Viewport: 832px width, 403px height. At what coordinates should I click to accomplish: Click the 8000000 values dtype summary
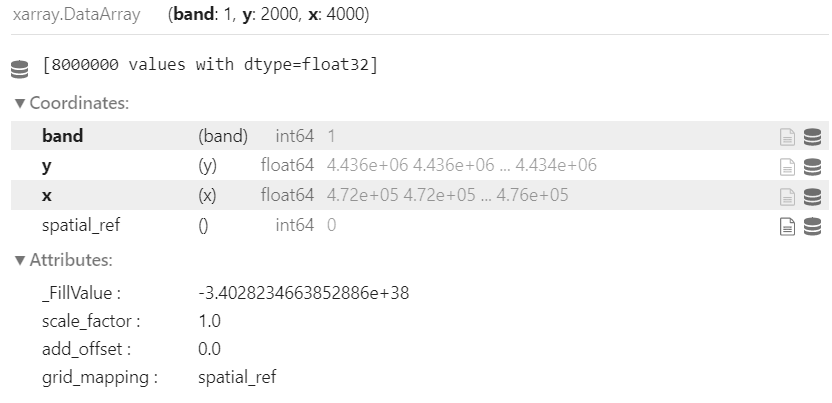click(x=210, y=65)
